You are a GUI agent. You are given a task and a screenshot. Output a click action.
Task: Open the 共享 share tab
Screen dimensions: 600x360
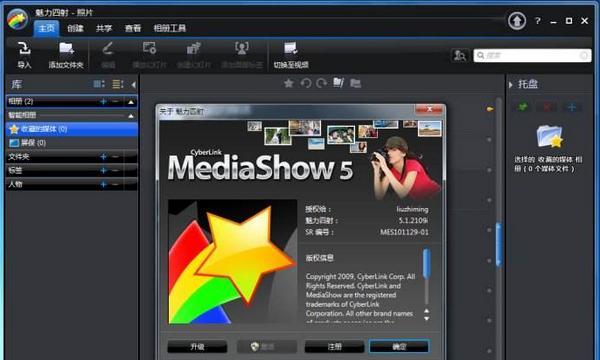(x=104, y=28)
